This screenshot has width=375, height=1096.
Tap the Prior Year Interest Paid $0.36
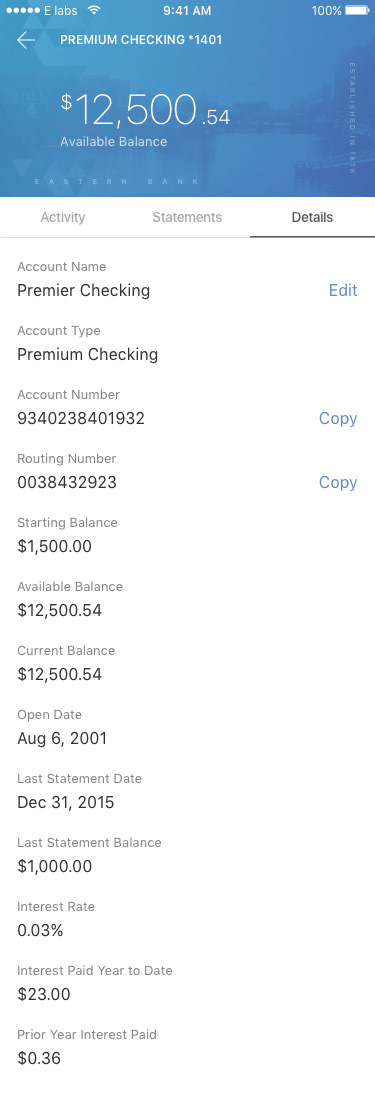tap(38, 1058)
